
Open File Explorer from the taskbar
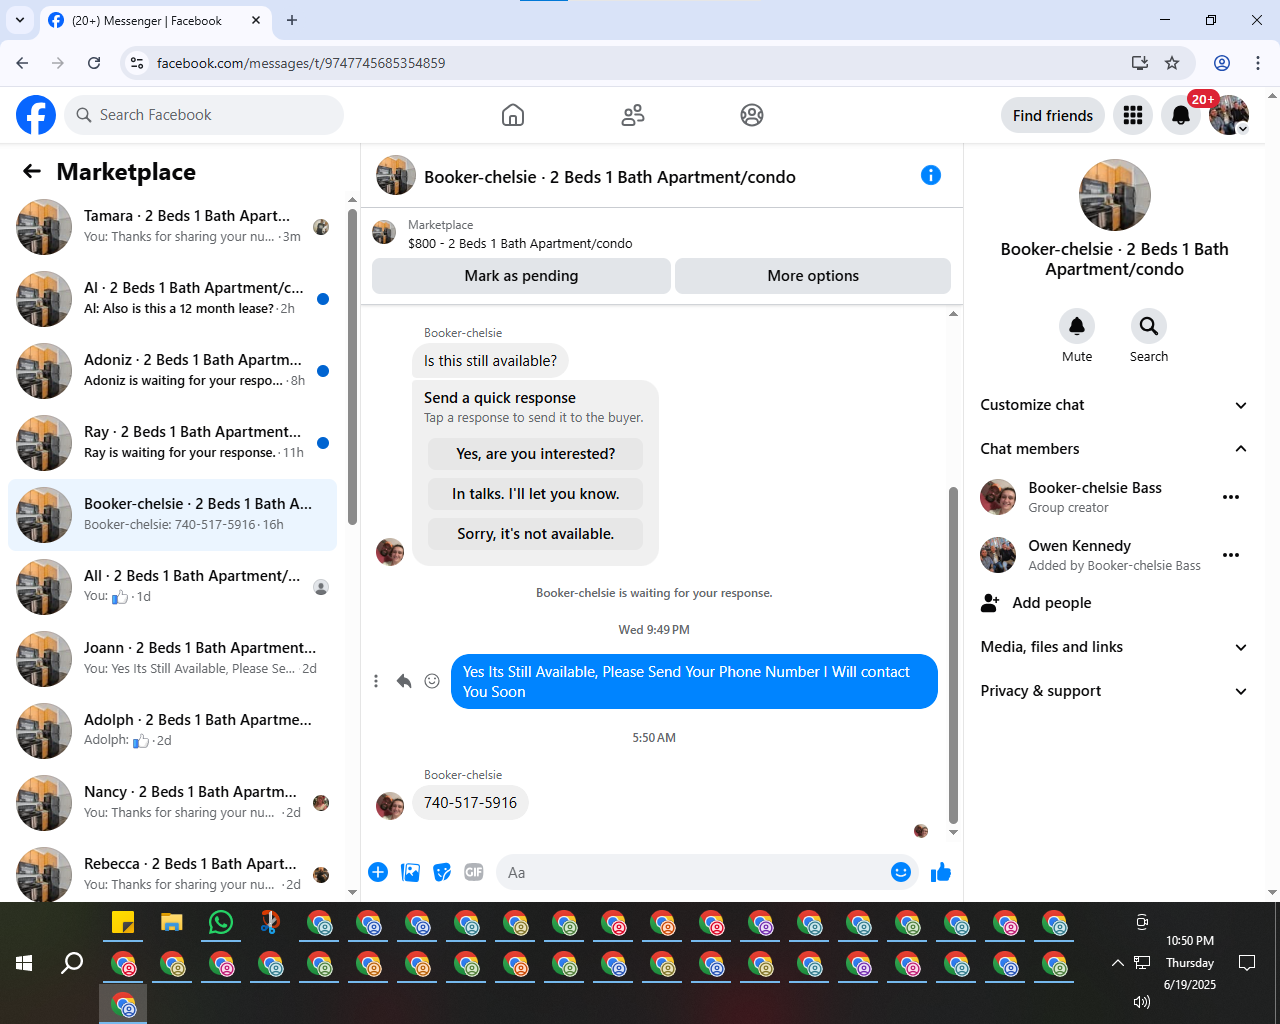[172, 922]
